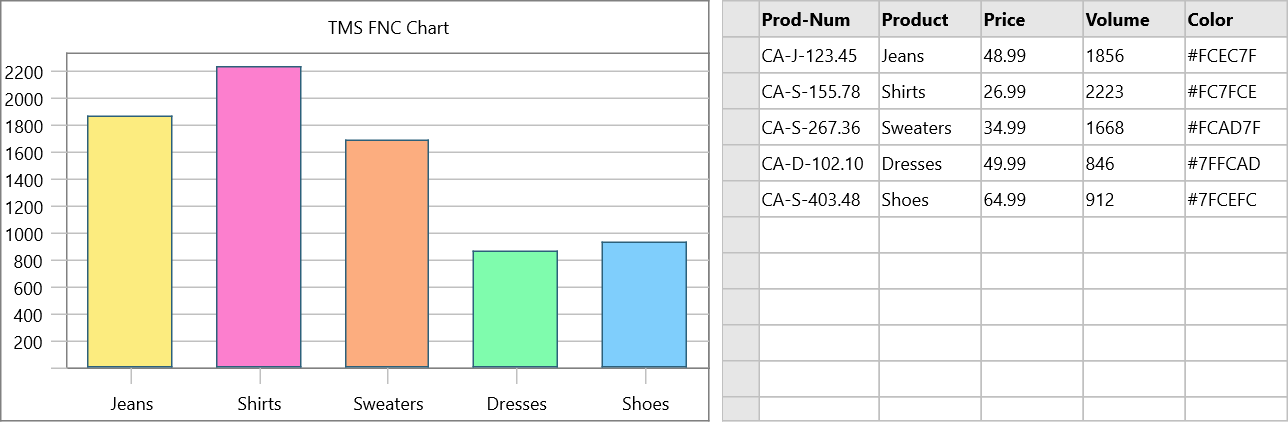This screenshot has width=1288, height=422.
Task: Select cell CA-J-123.45
Action: (x=819, y=56)
